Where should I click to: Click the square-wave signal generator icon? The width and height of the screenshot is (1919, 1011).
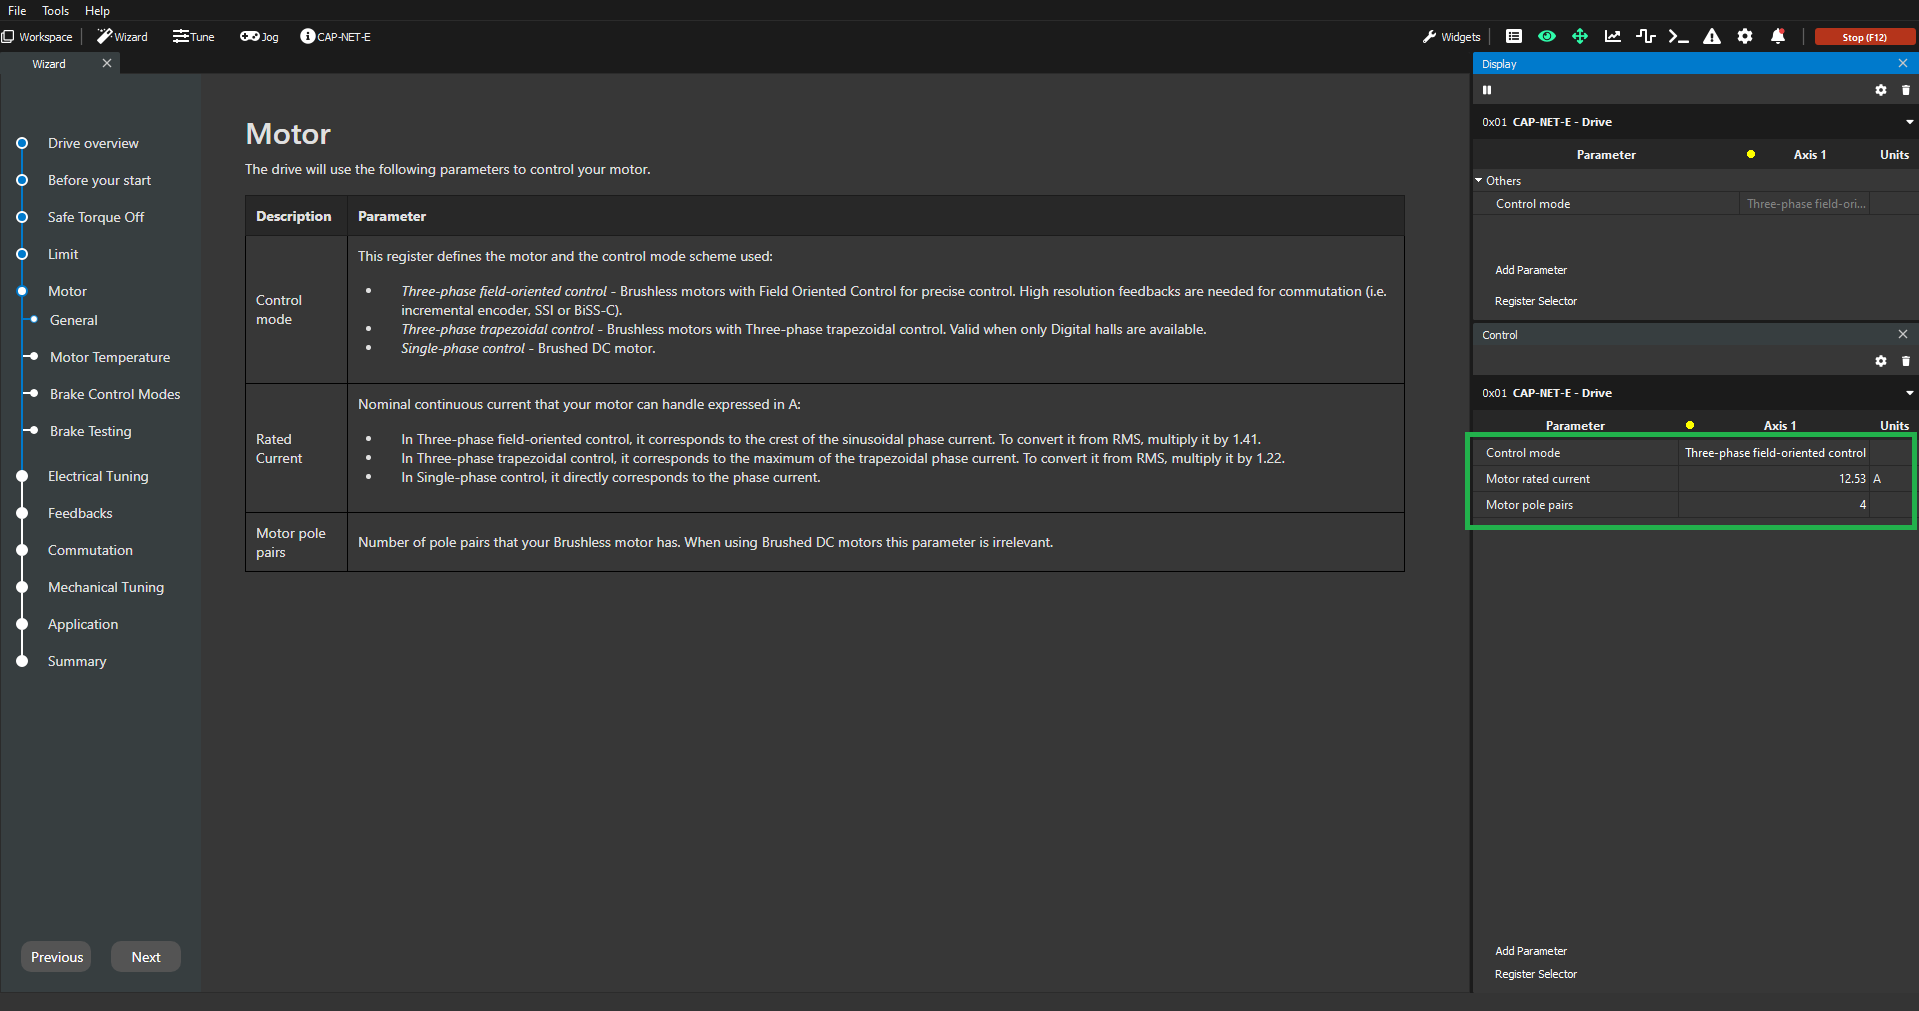(x=1645, y=37)
